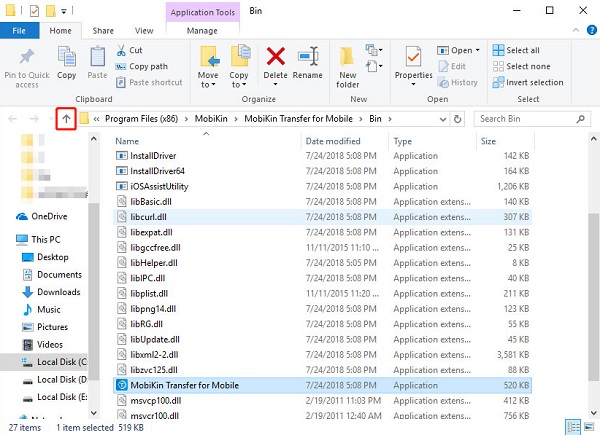
Task: Click Edit in the Open group
Action: pos(452,66)
